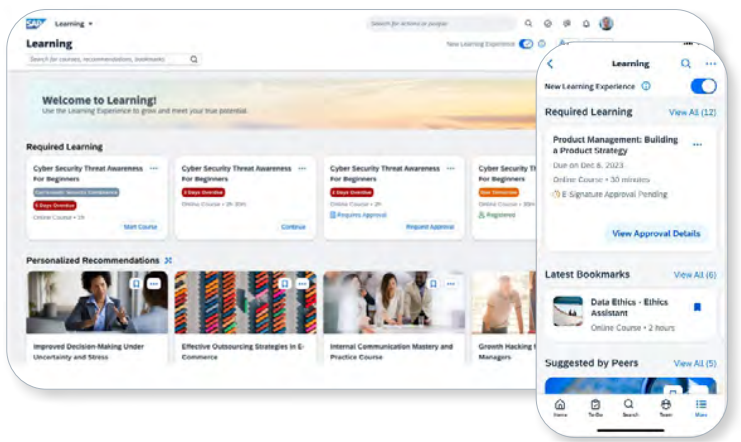The height and width of the screenshot is (442, 741).
Task: Open the Internal Communication Mastery thumbnail
Action: point(394,303)
